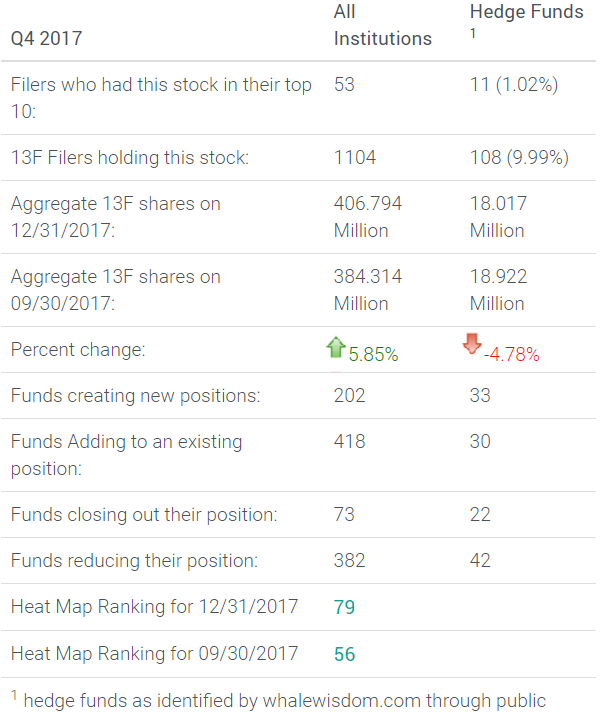This screenshot has height=715, width=612.
Task: Click the 5.85% percent change value
Action: (x=373, y=354)
